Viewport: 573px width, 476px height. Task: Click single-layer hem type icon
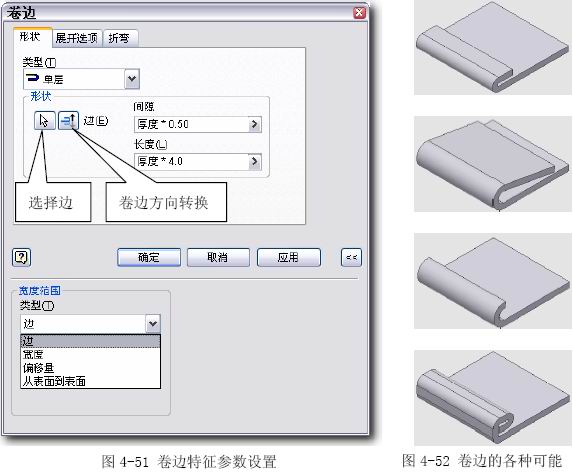pos(33,78)
